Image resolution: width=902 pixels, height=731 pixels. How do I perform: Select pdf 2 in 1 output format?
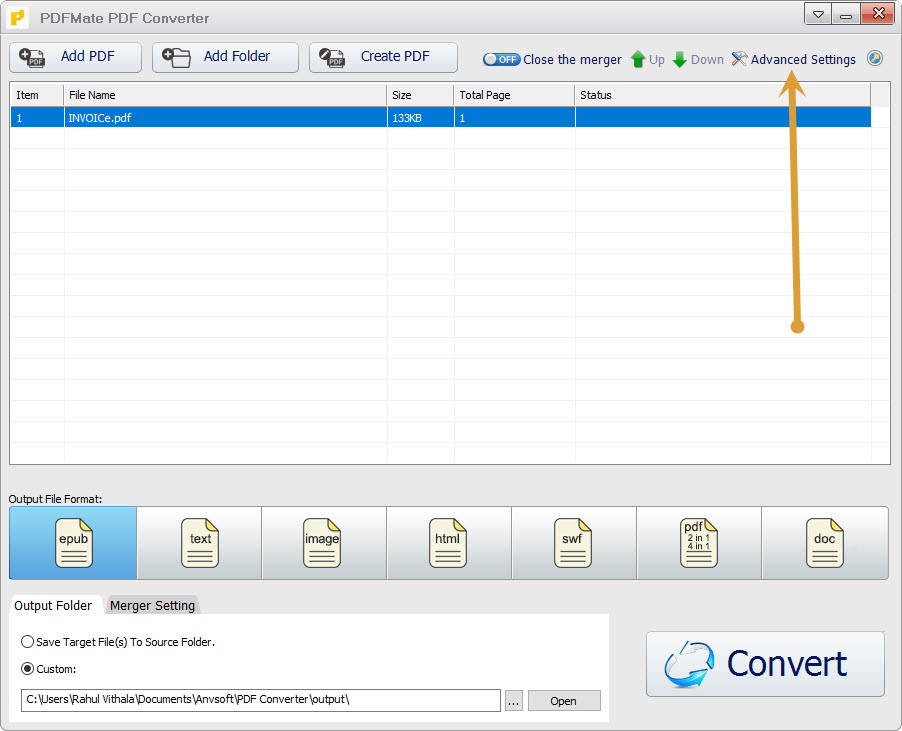click(699, 543)
